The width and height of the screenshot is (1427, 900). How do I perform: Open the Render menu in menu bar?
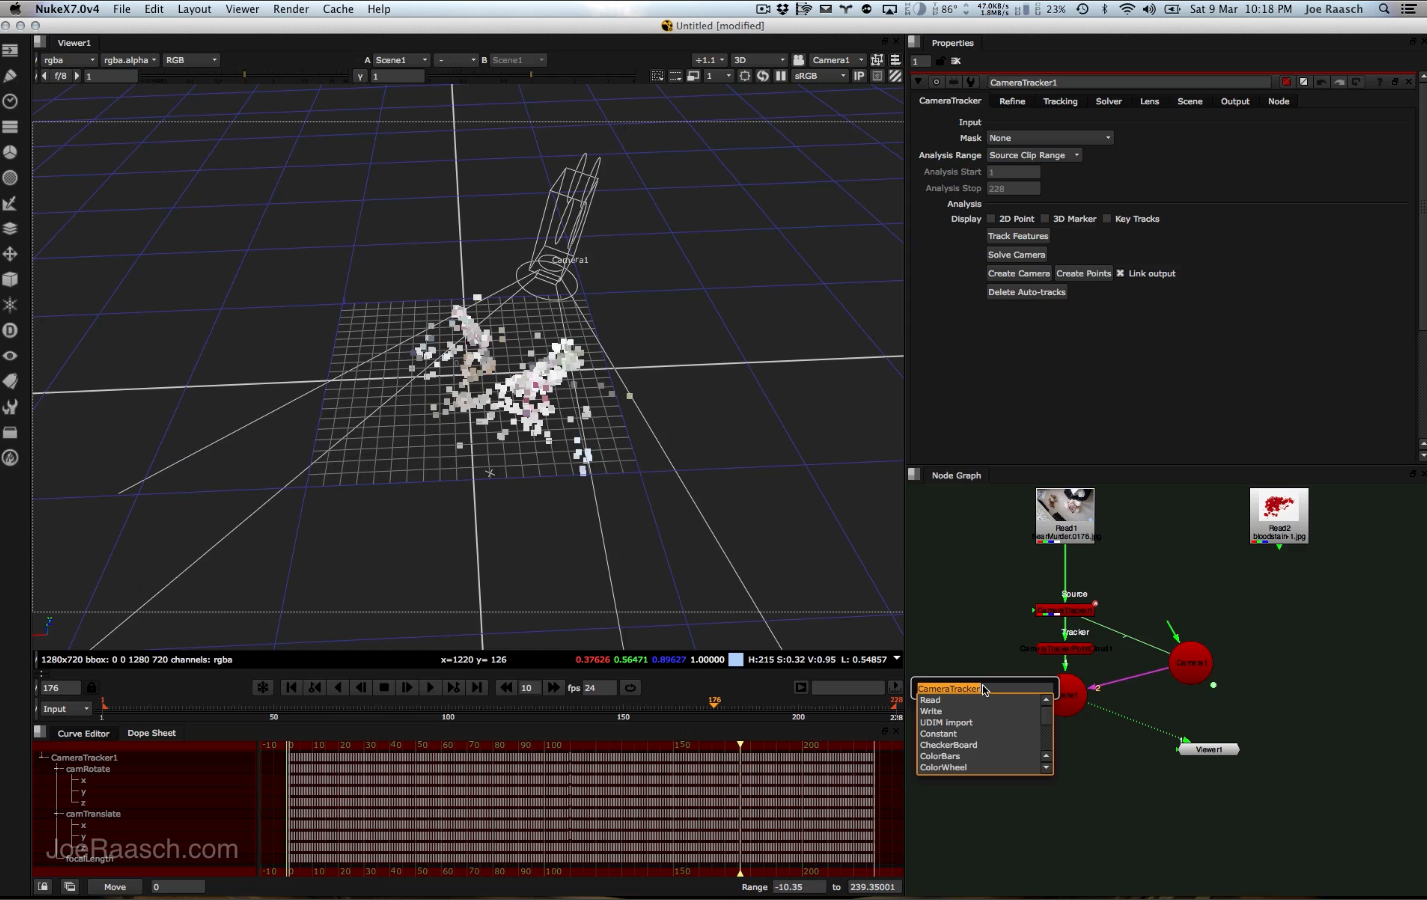[290, 9]
